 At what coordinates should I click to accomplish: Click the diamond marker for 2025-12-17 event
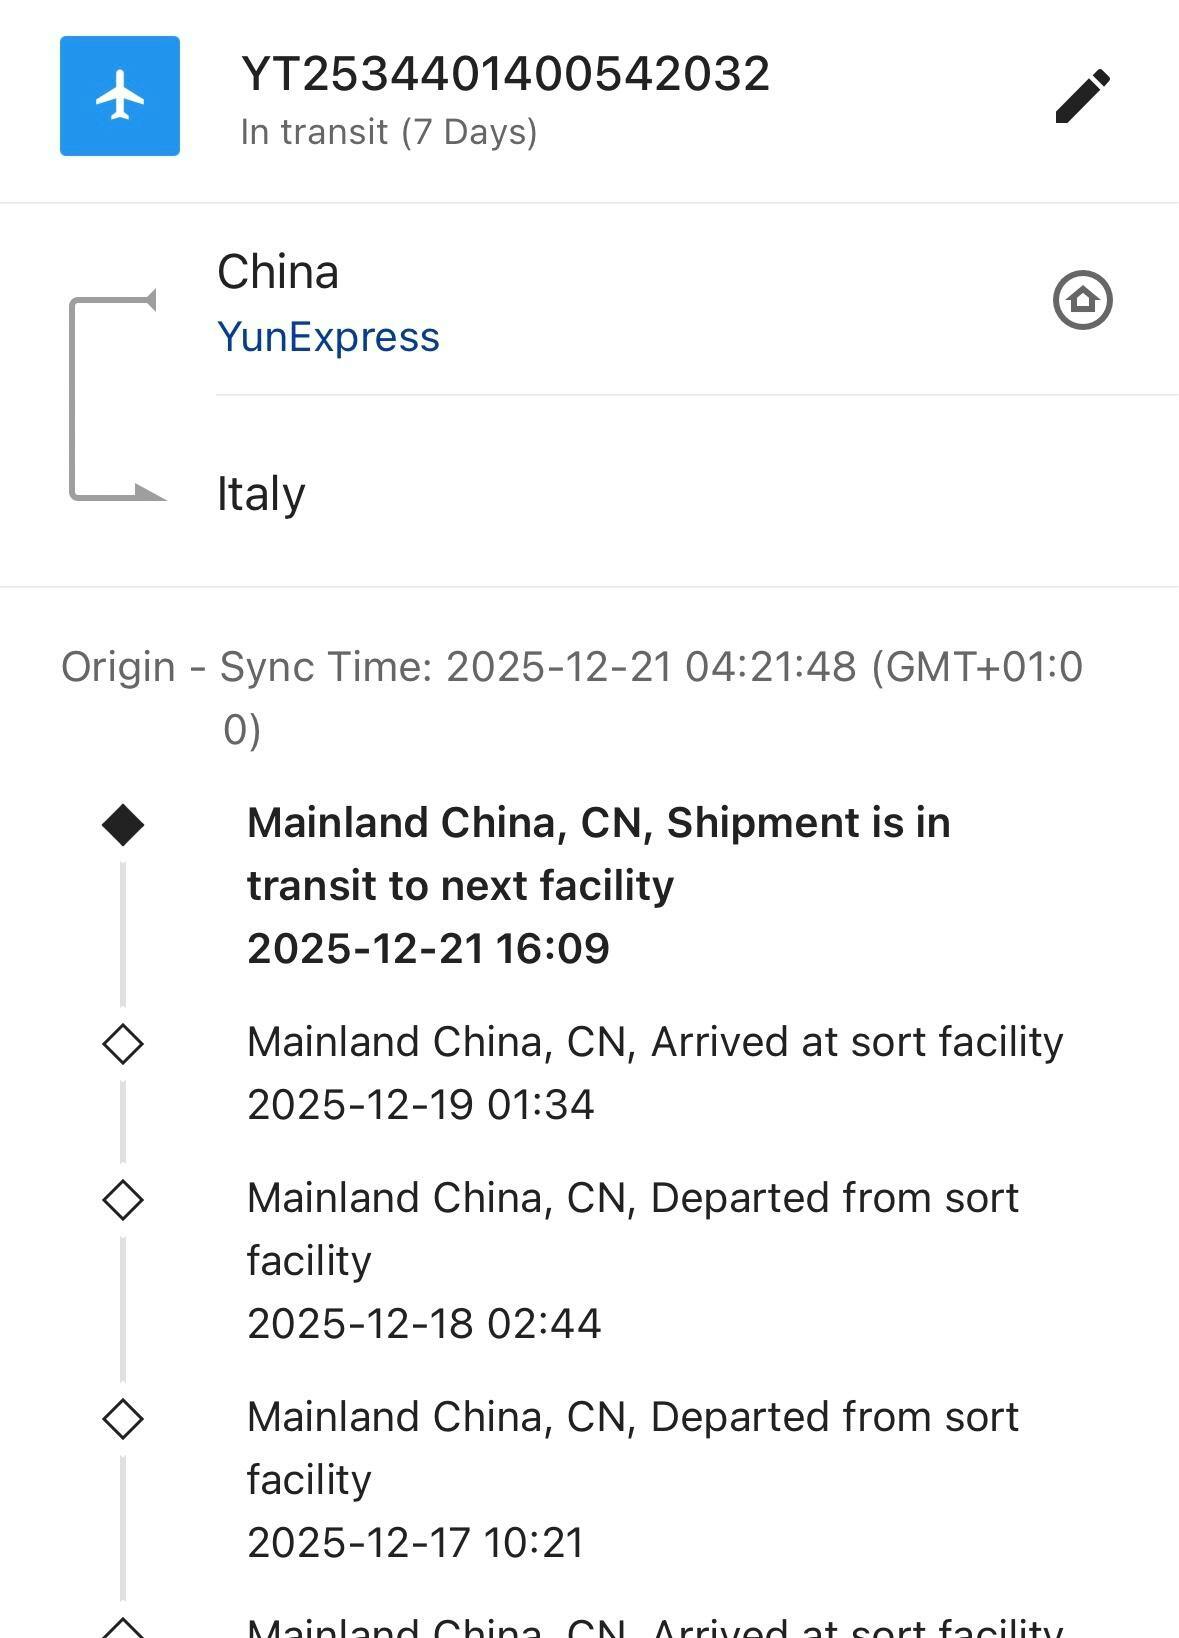coord(123,1418)
